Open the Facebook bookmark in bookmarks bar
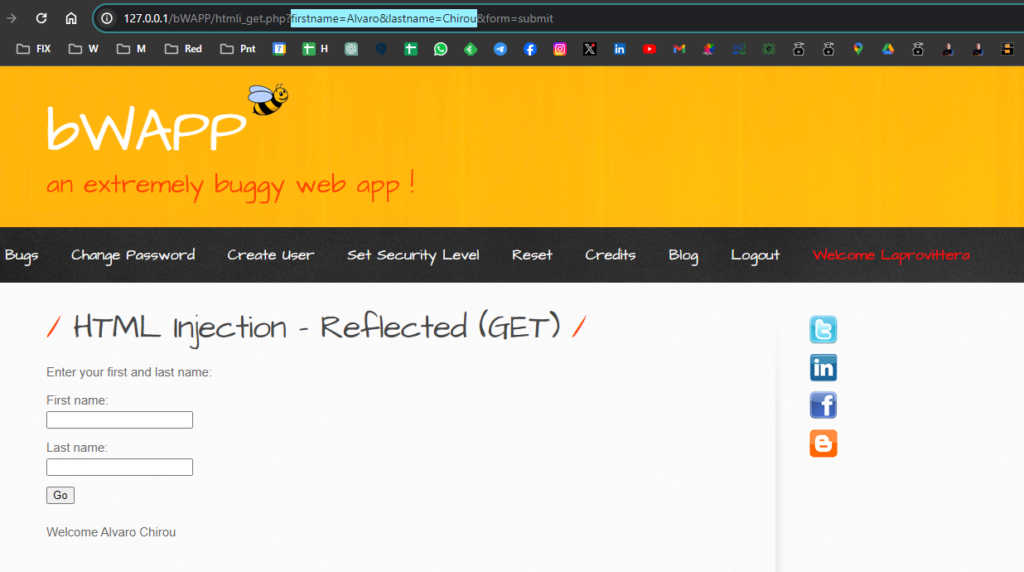This screenshot has width=1024, height=572. pyautogui.click(x=530, y=49)
